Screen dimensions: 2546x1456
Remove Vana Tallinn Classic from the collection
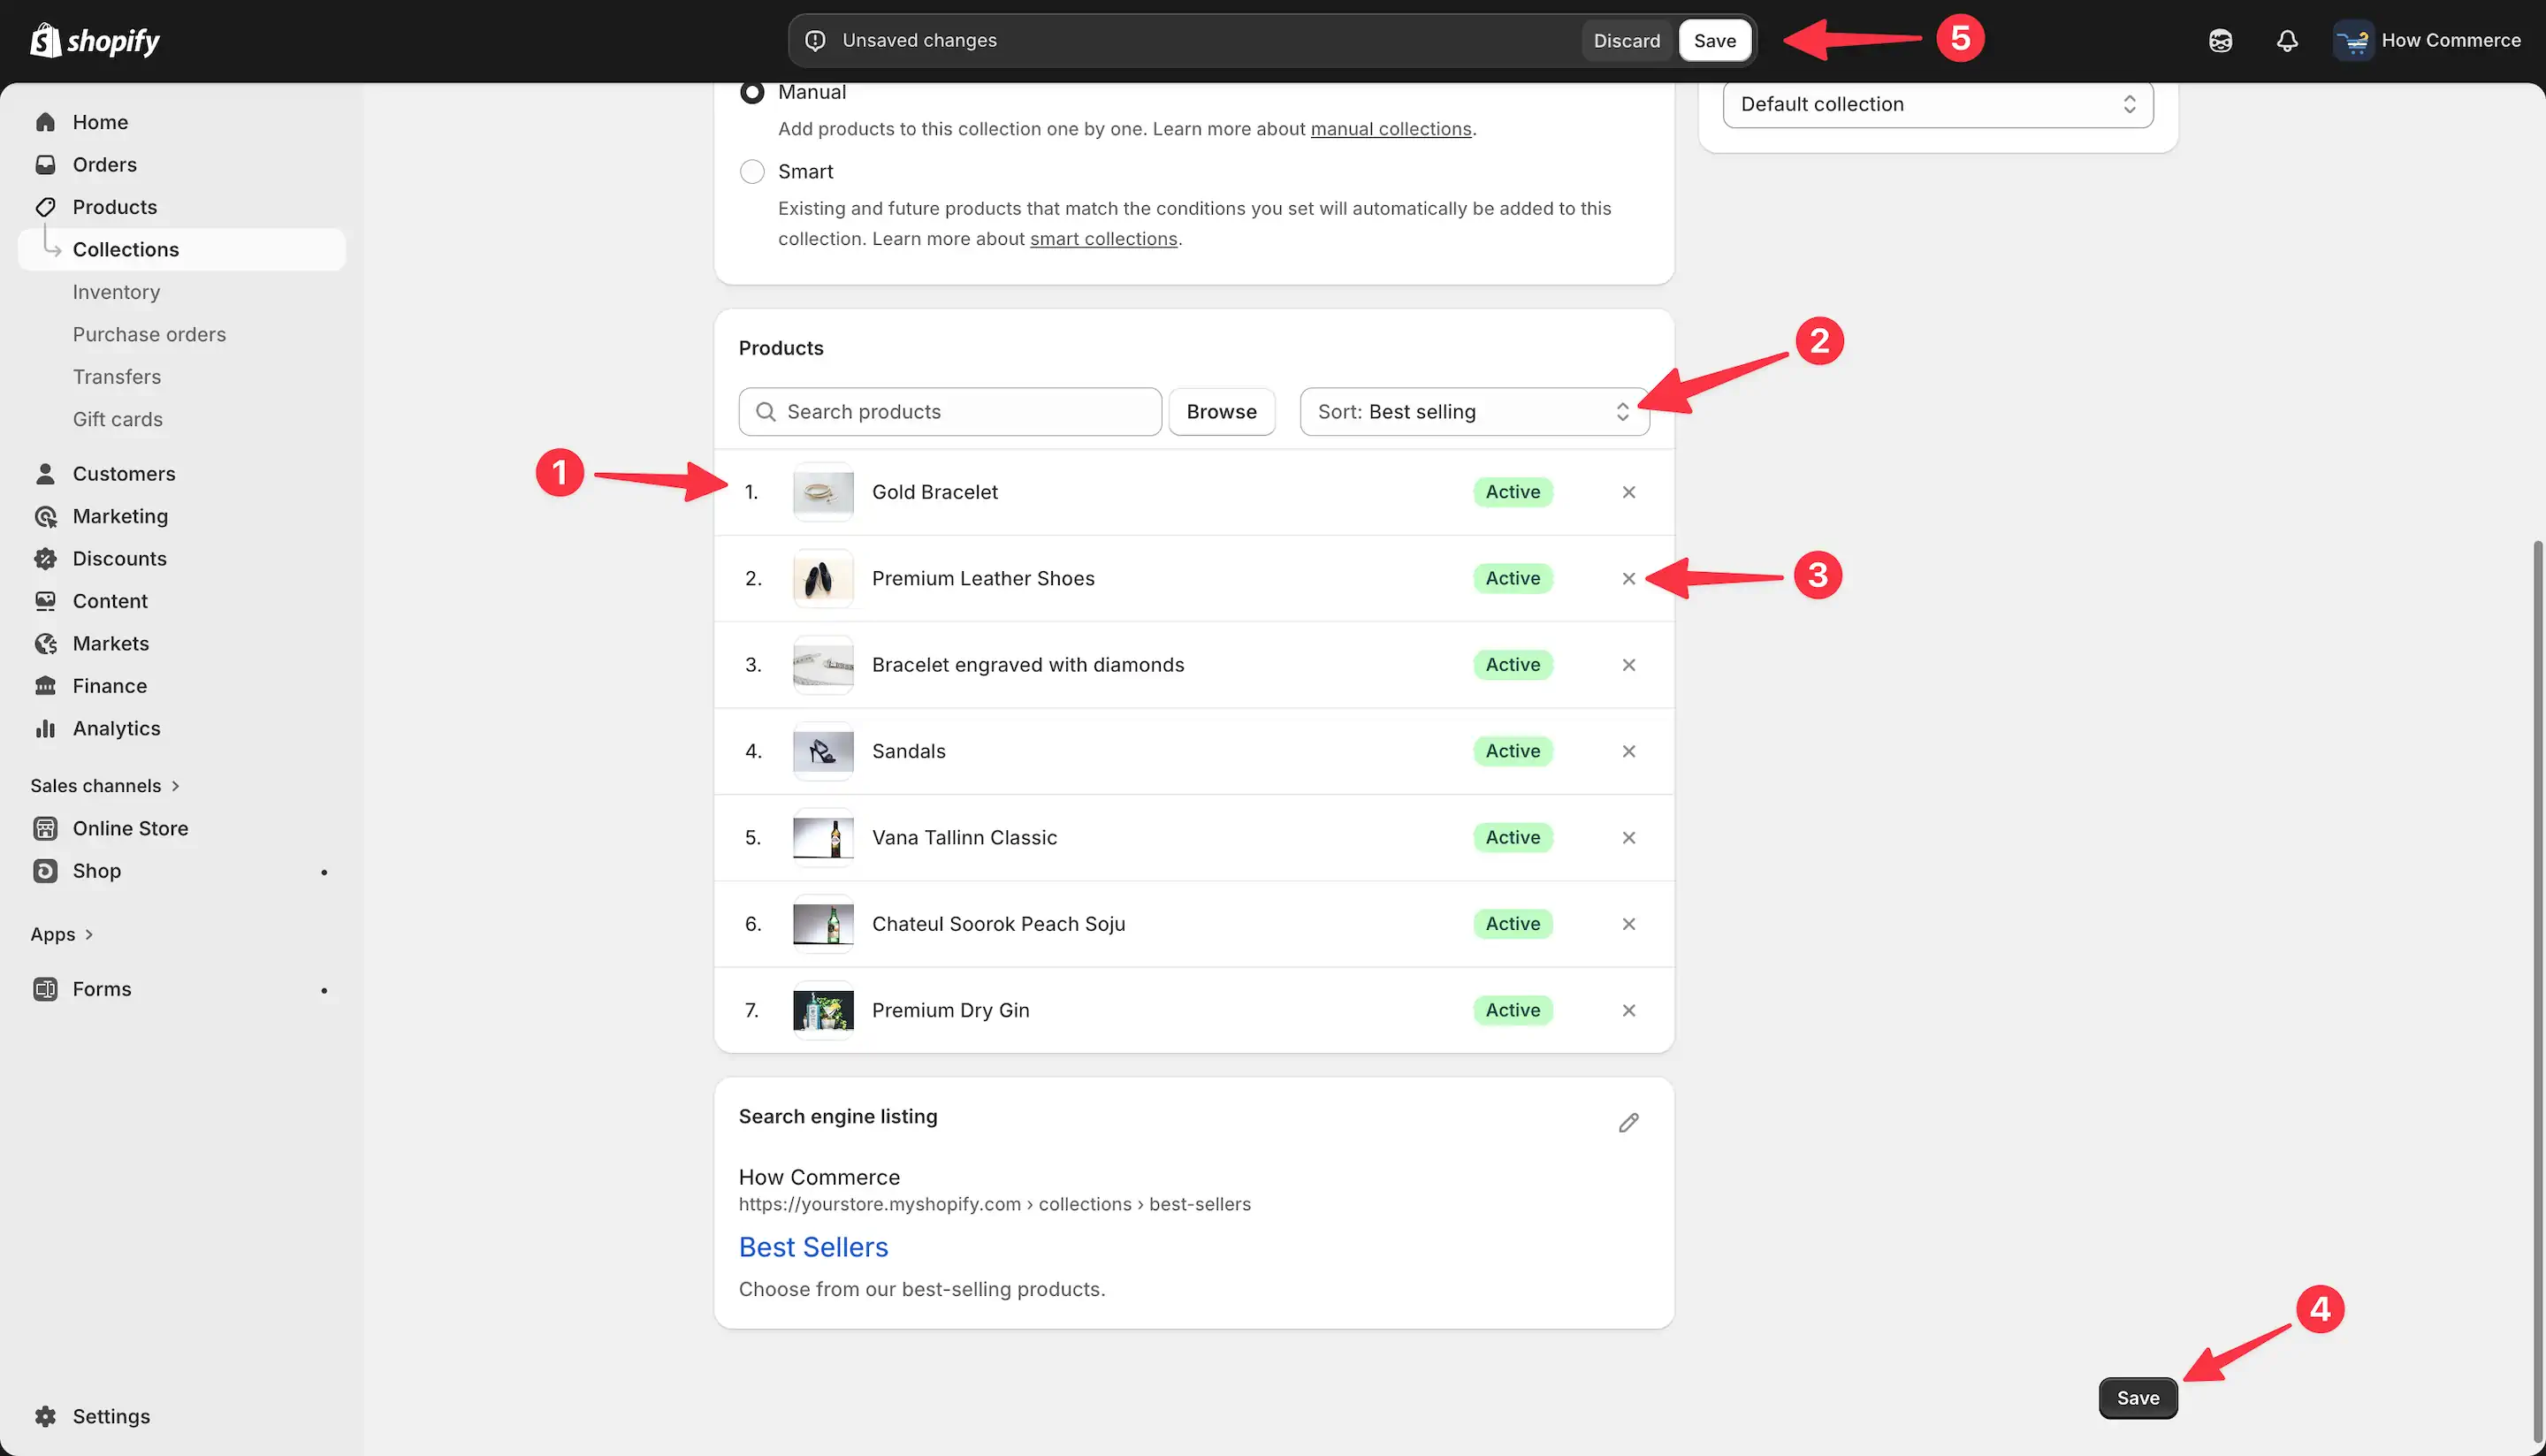[1628, 838]
